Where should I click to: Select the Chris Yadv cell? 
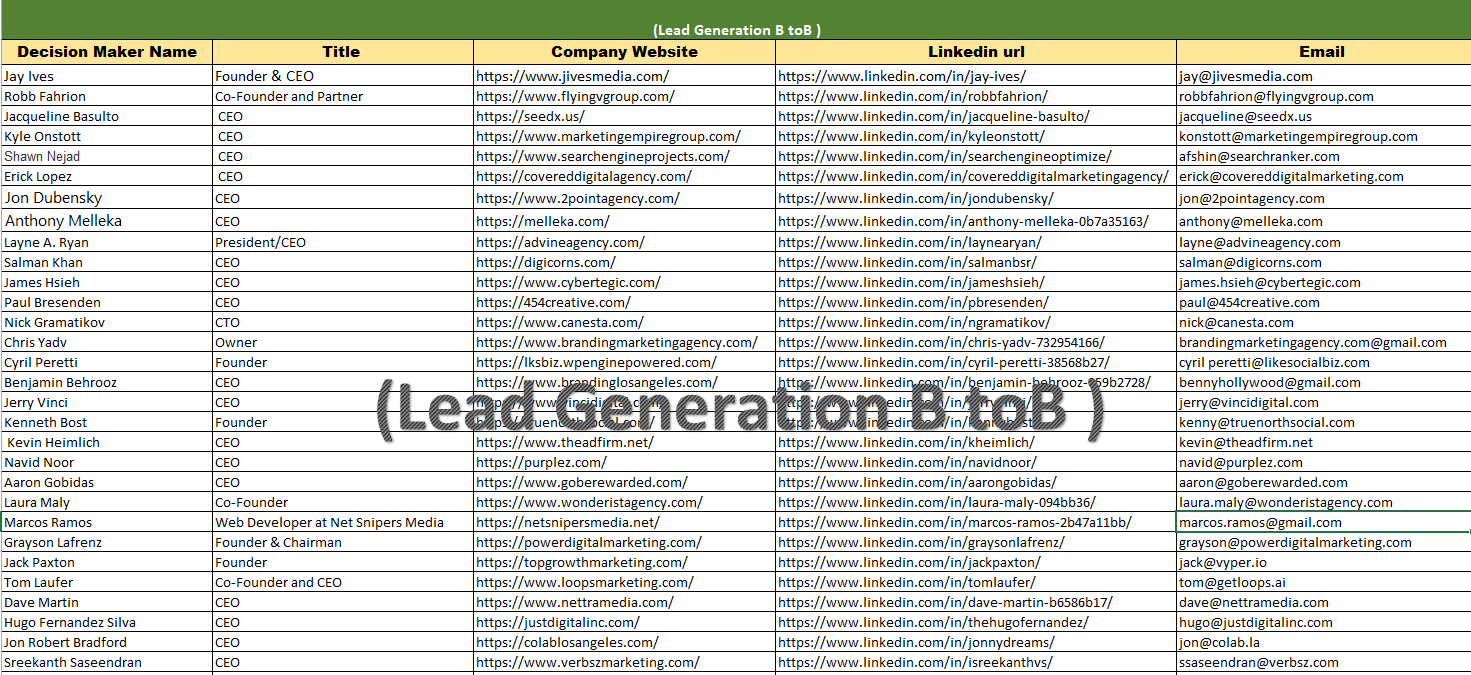(107, 342)
